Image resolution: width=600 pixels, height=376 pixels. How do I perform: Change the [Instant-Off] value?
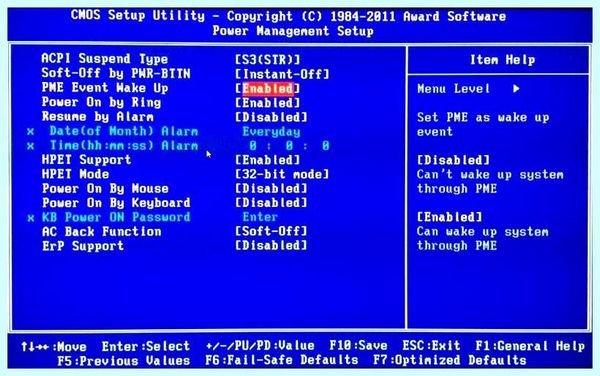[282, 74]
